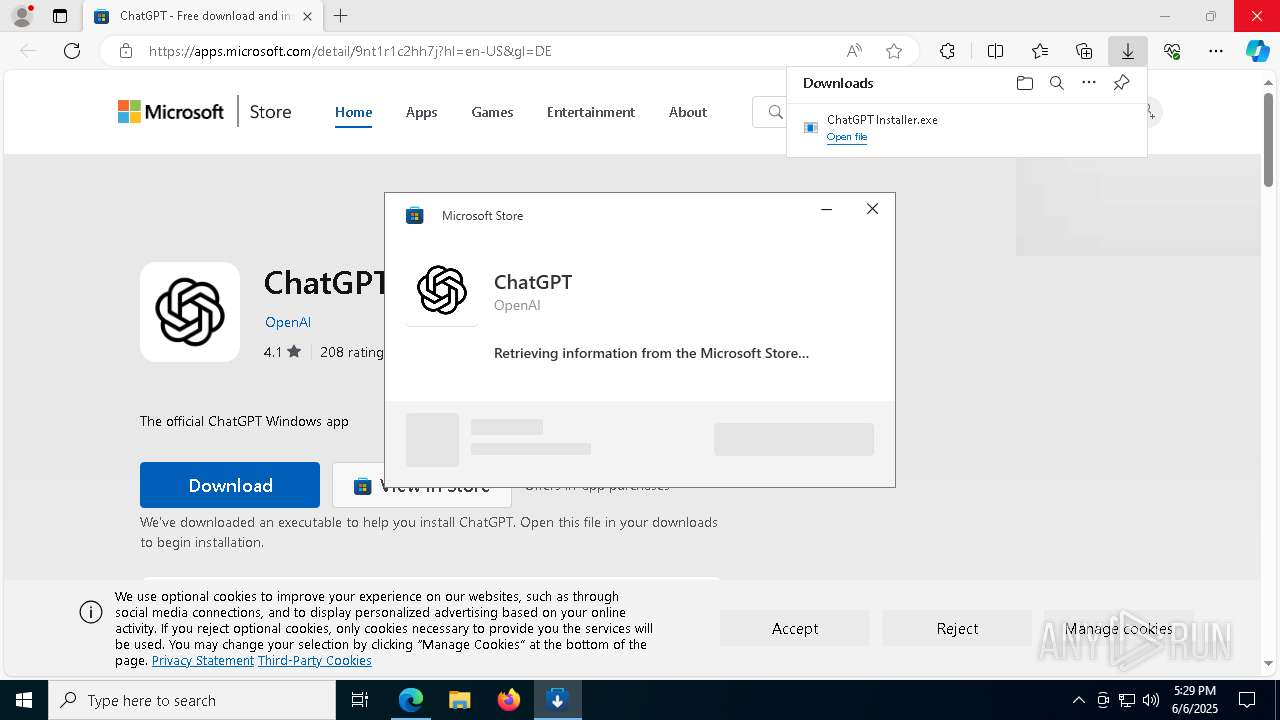Click the ChatGPT app logo on page

[190, 312]
